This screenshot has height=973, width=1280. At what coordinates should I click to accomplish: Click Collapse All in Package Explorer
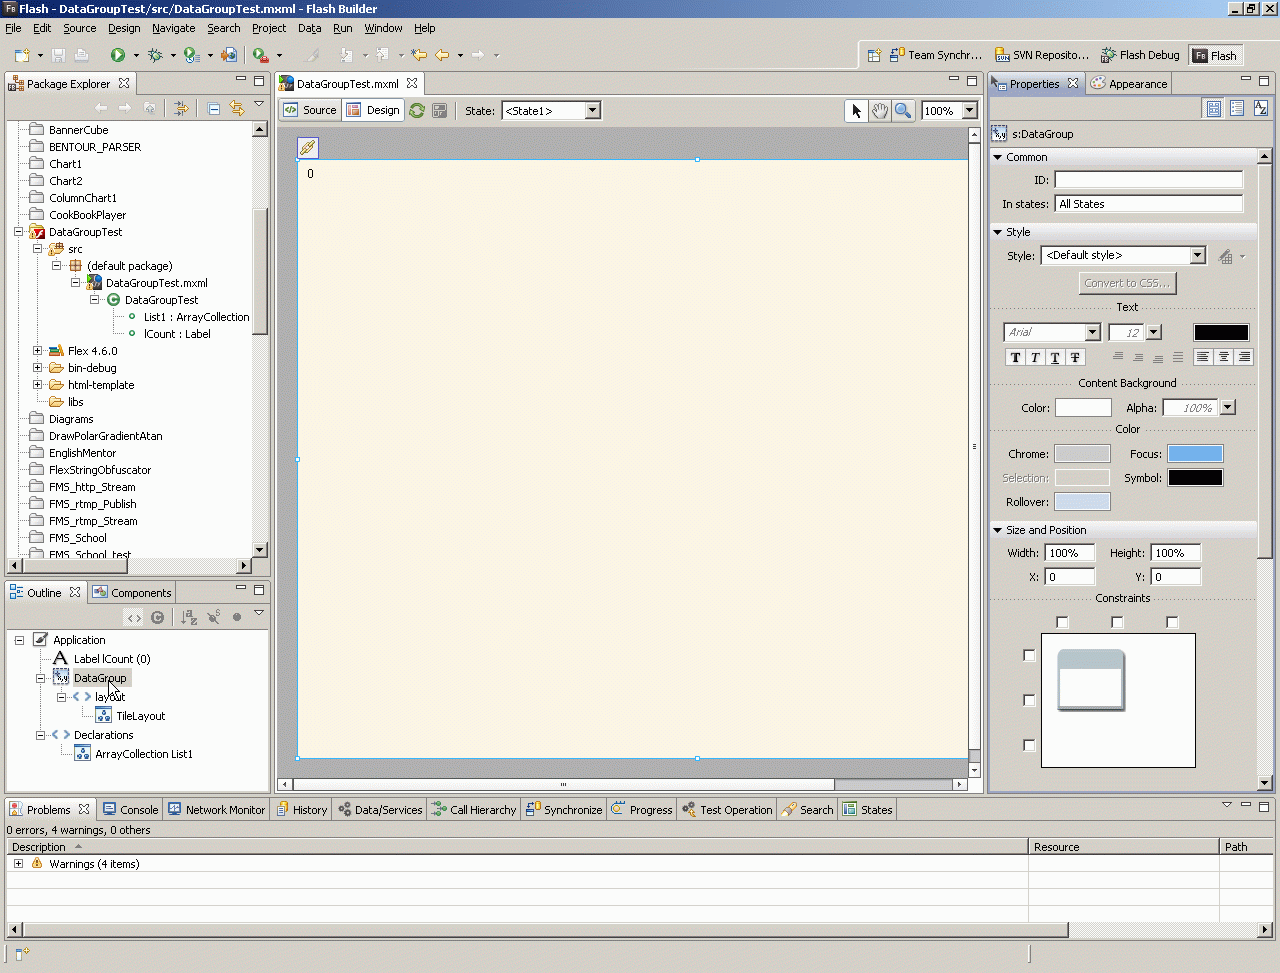[x=214, y=108]
